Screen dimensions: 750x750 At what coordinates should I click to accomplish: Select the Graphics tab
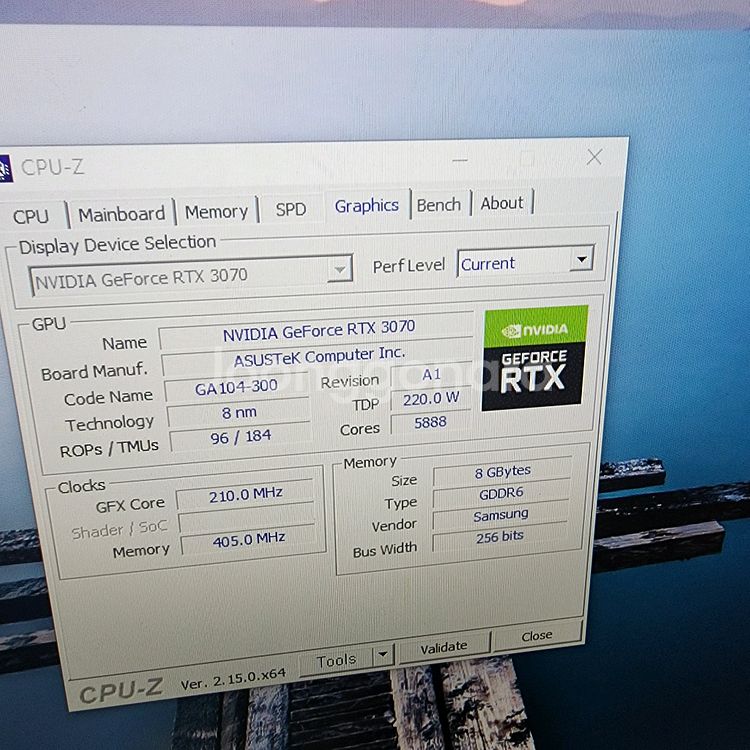pos(367,206)
